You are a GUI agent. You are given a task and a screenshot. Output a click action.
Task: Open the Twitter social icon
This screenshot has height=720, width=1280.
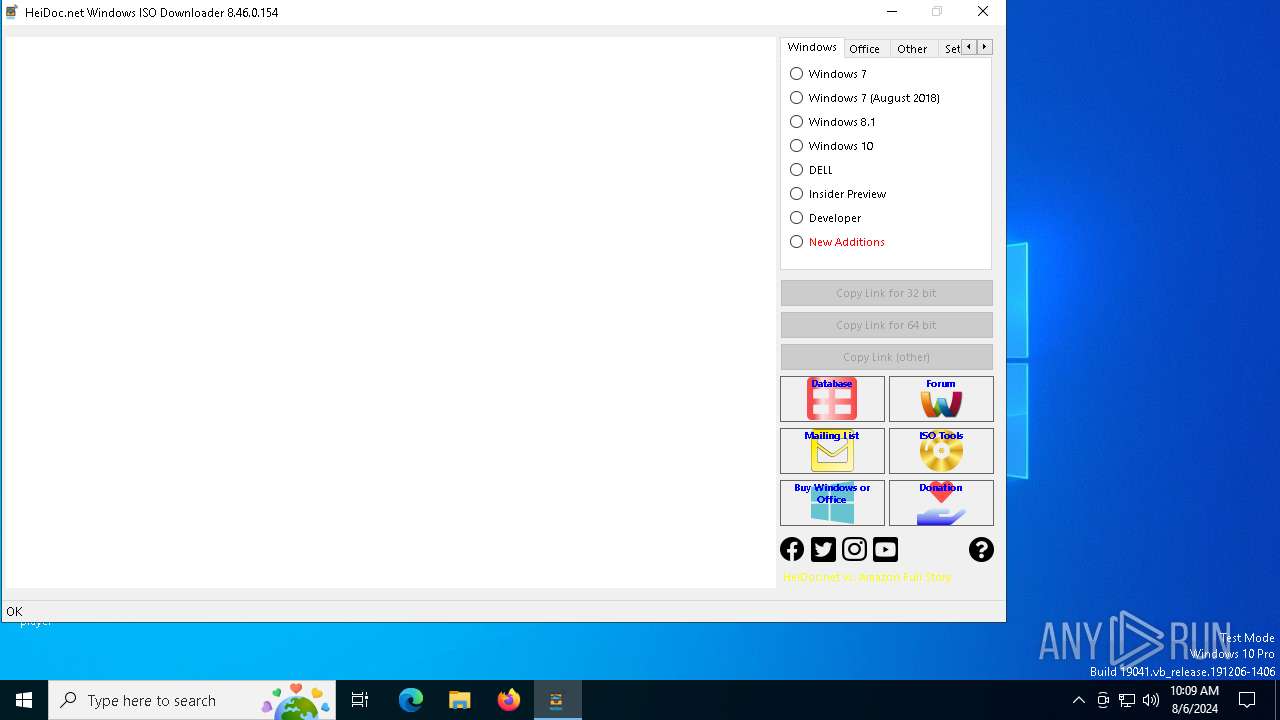point(823,549)
